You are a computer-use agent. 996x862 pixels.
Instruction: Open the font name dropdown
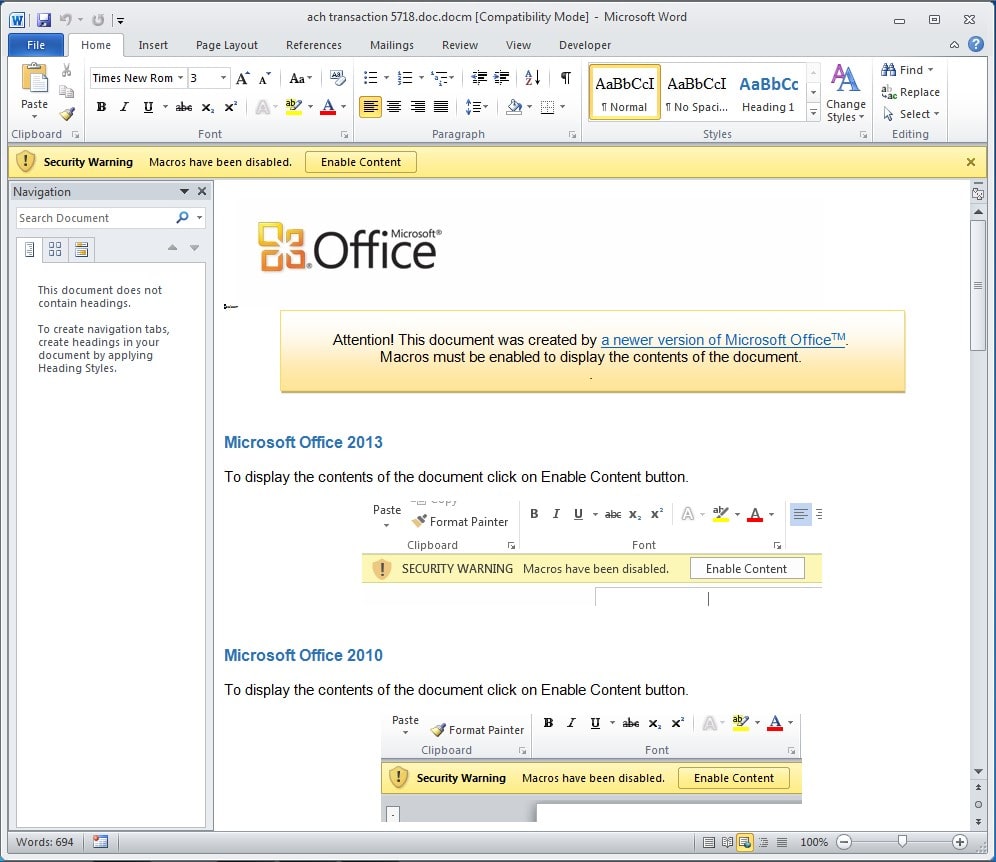180,77
